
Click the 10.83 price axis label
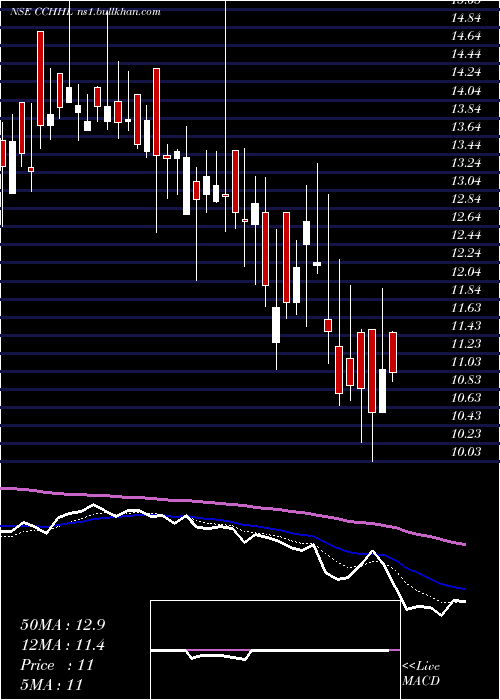tap(467, 380)
